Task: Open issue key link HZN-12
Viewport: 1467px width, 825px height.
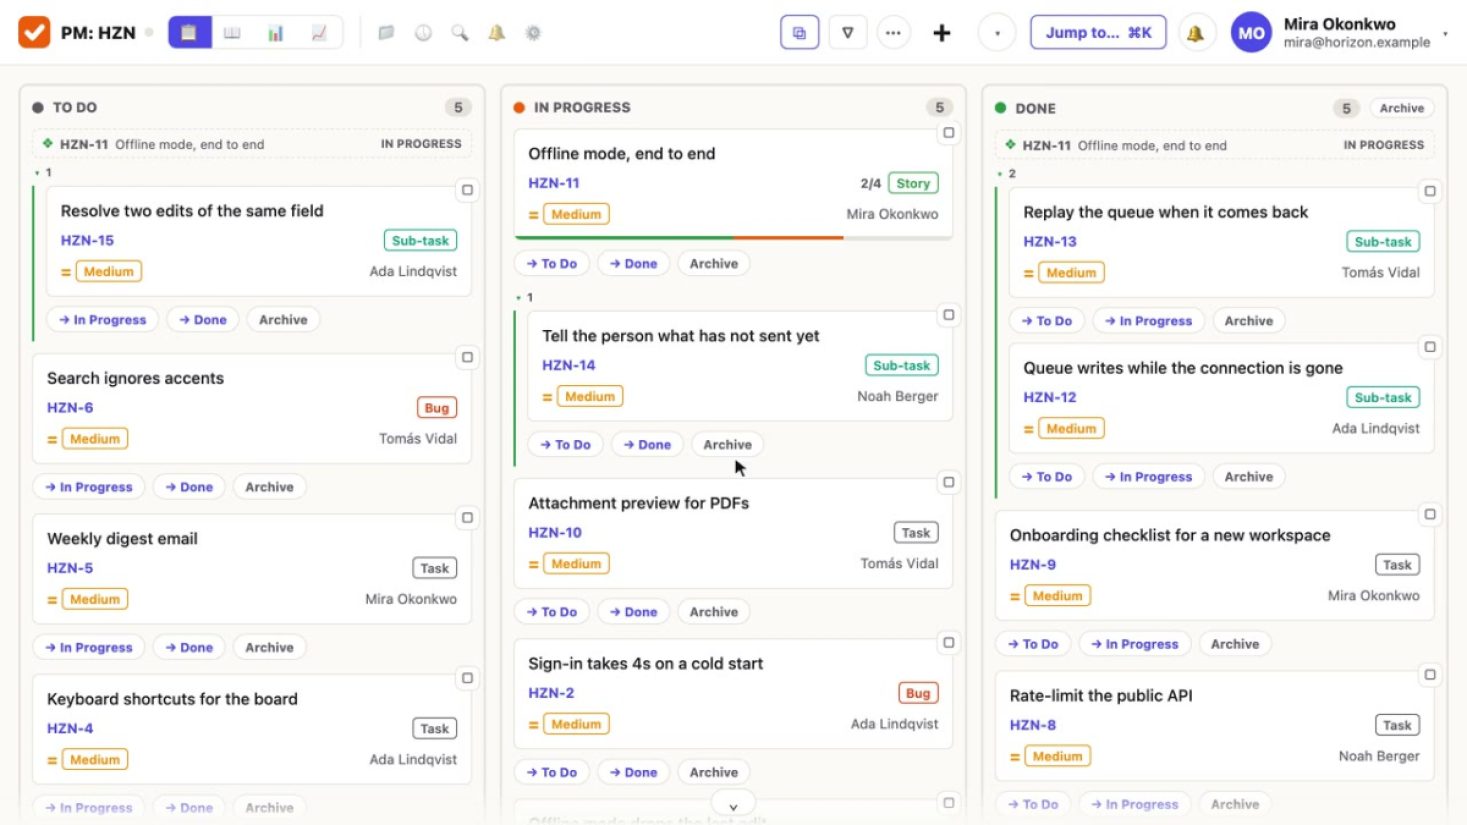Action: point(1050,397)
